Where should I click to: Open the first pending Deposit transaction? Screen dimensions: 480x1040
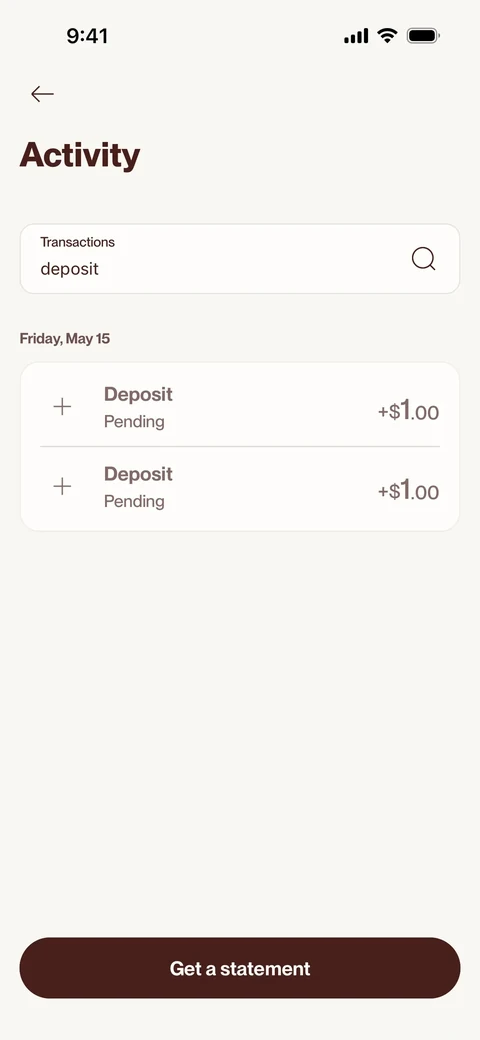point(240,407)
